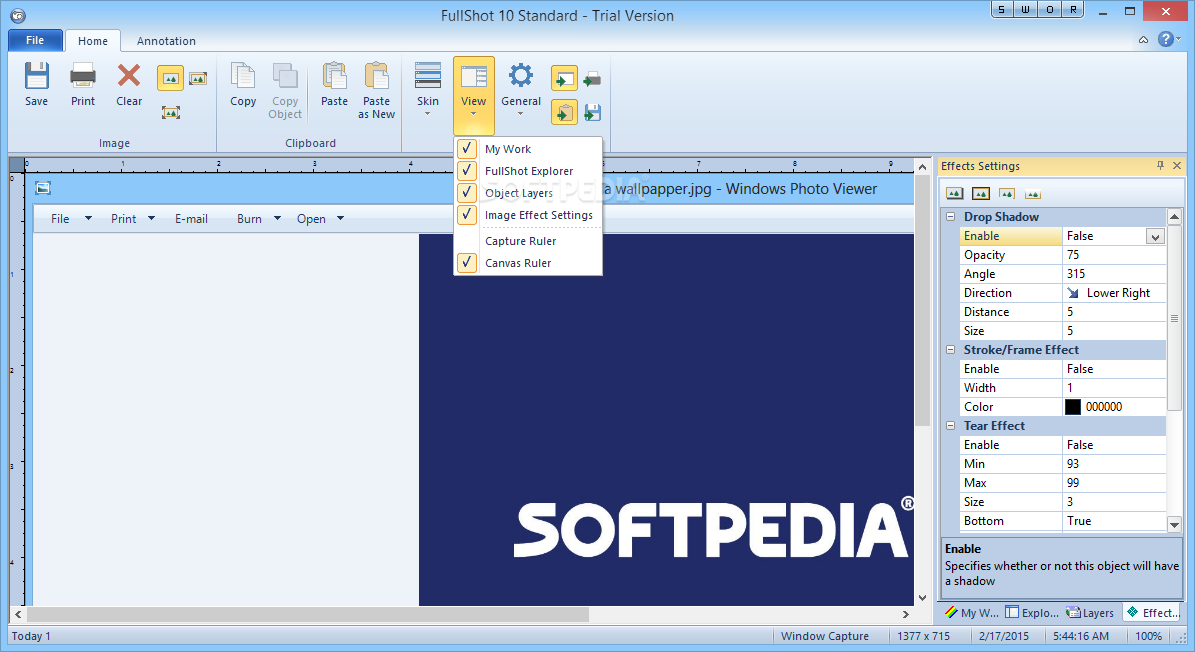Screen dimensions: 1195x652
Task: Click the highlighted picture icon beside Clear
Action: pyautogui.click(x=171, y=78)
